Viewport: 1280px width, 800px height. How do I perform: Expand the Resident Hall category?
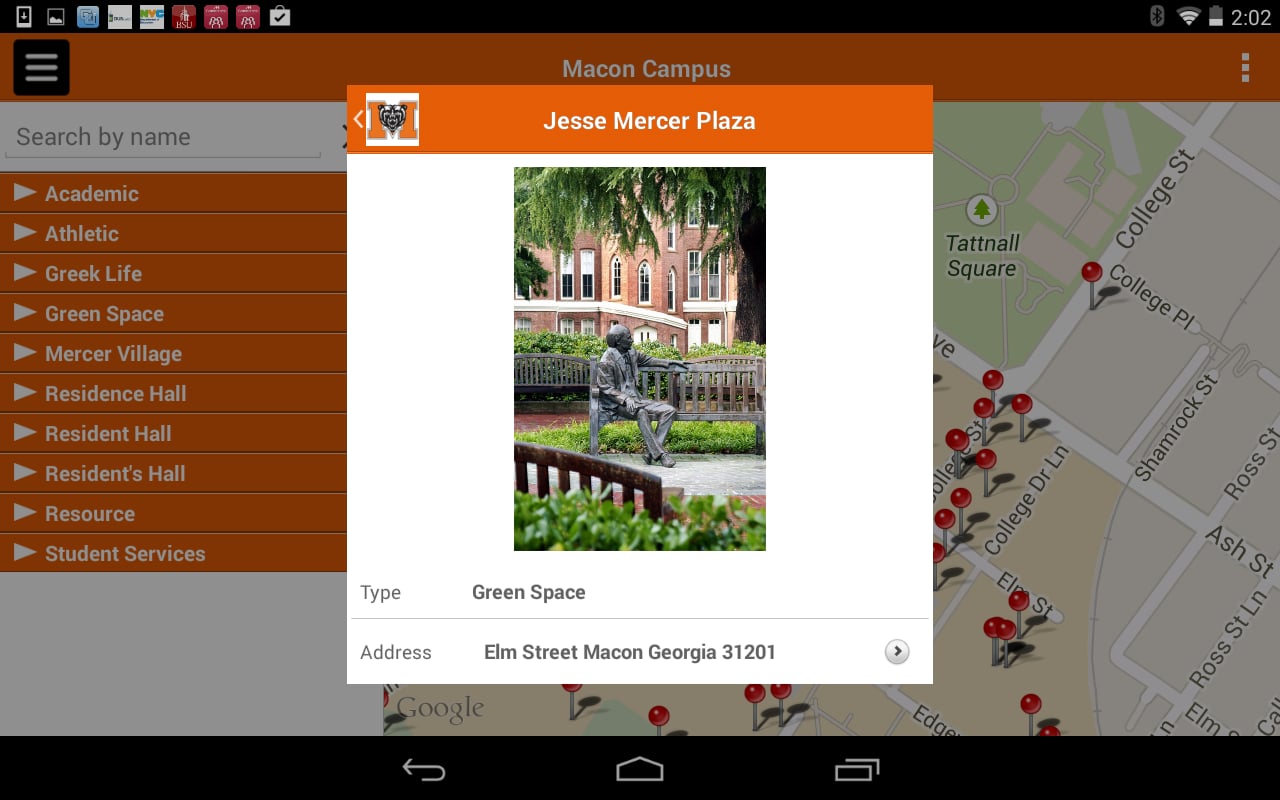(x=173, y=433)
